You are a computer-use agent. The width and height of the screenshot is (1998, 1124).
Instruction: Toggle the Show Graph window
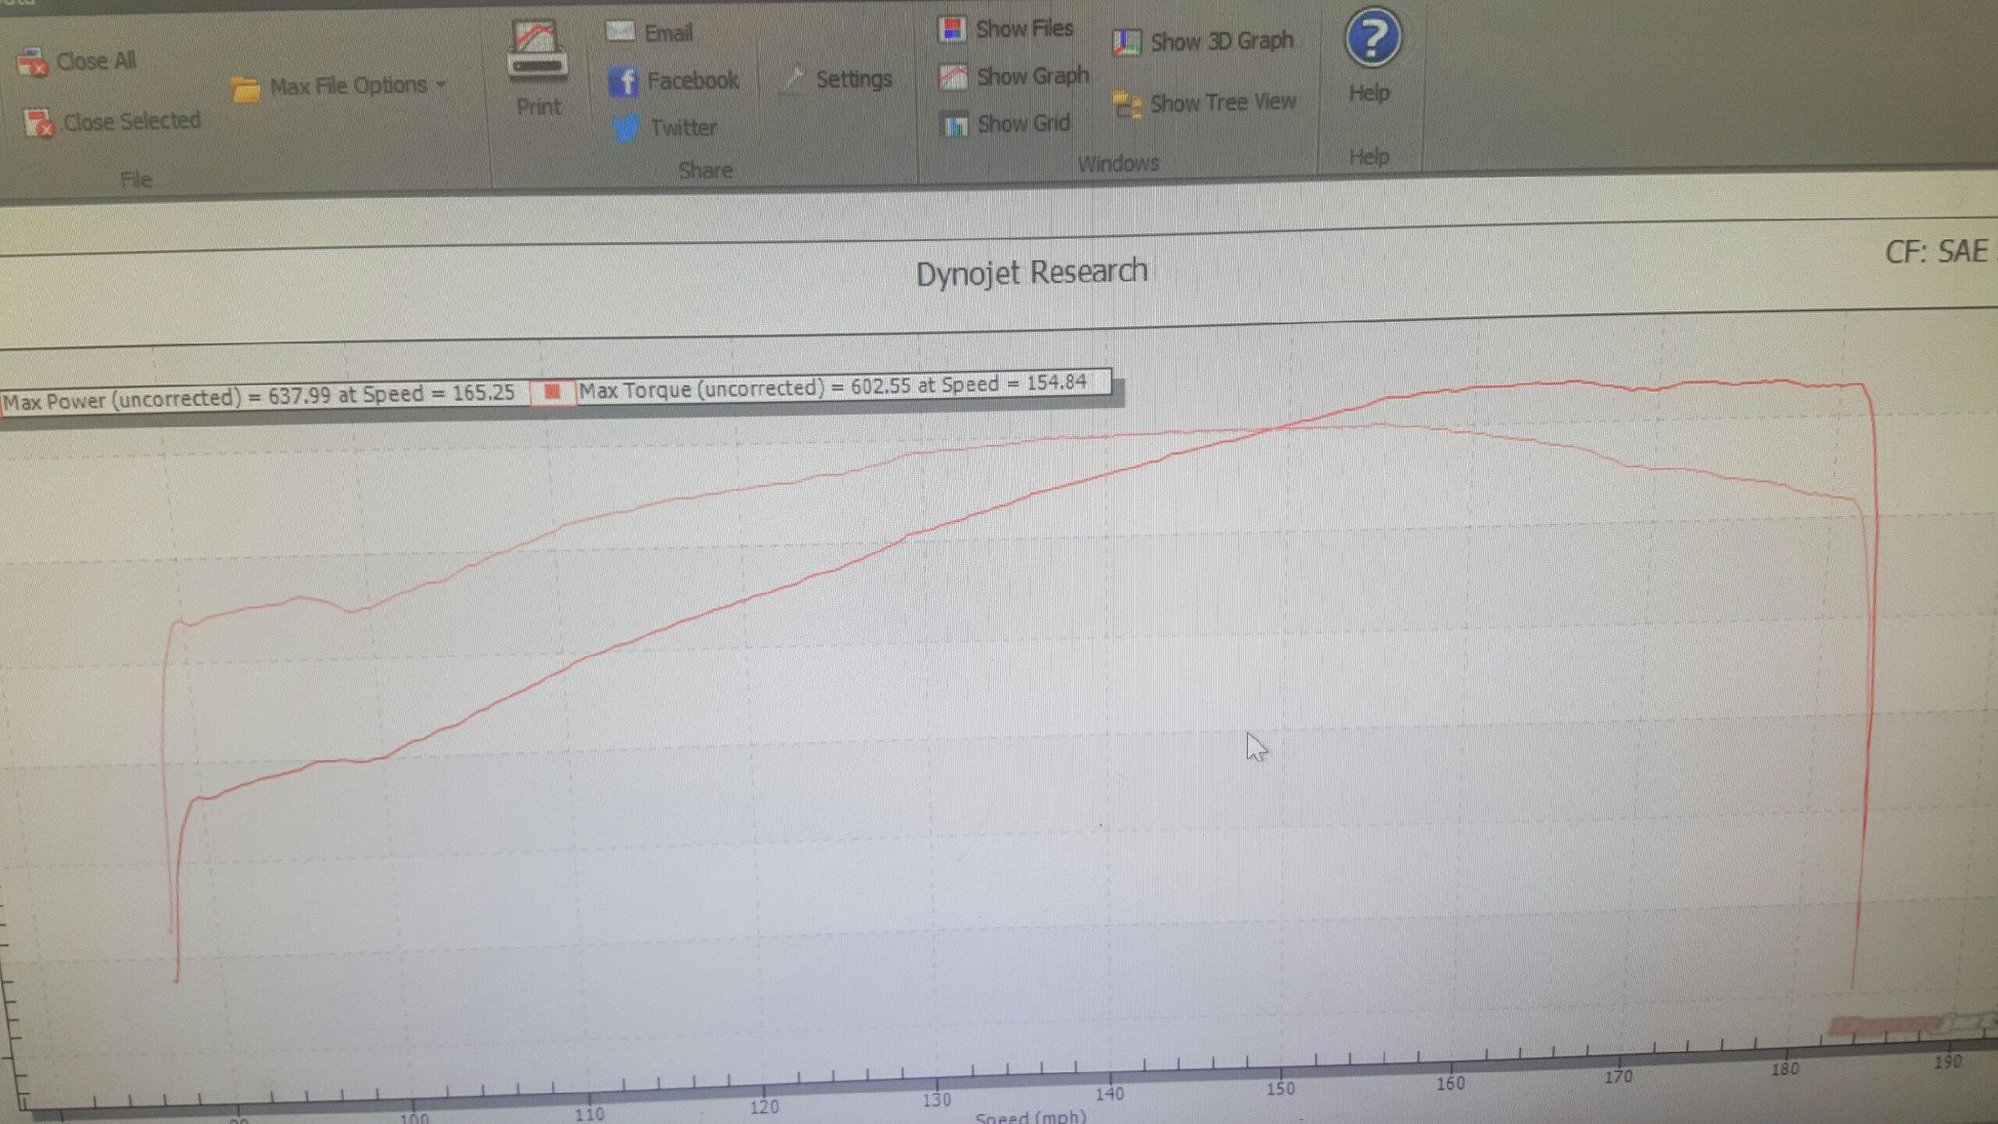coord(1013,76)
